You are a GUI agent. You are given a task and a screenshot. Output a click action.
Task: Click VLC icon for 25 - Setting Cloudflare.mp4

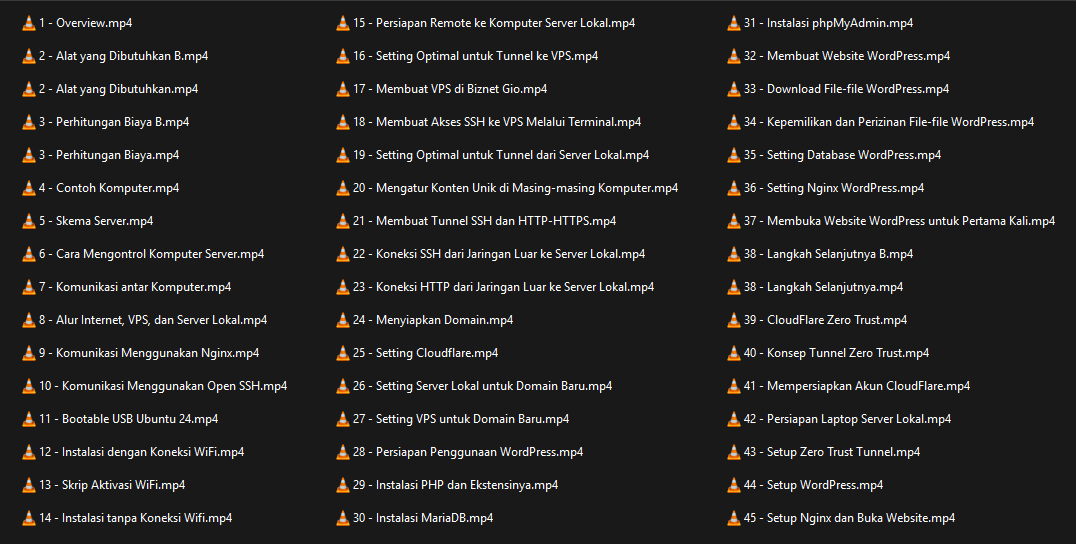point(342,353)
